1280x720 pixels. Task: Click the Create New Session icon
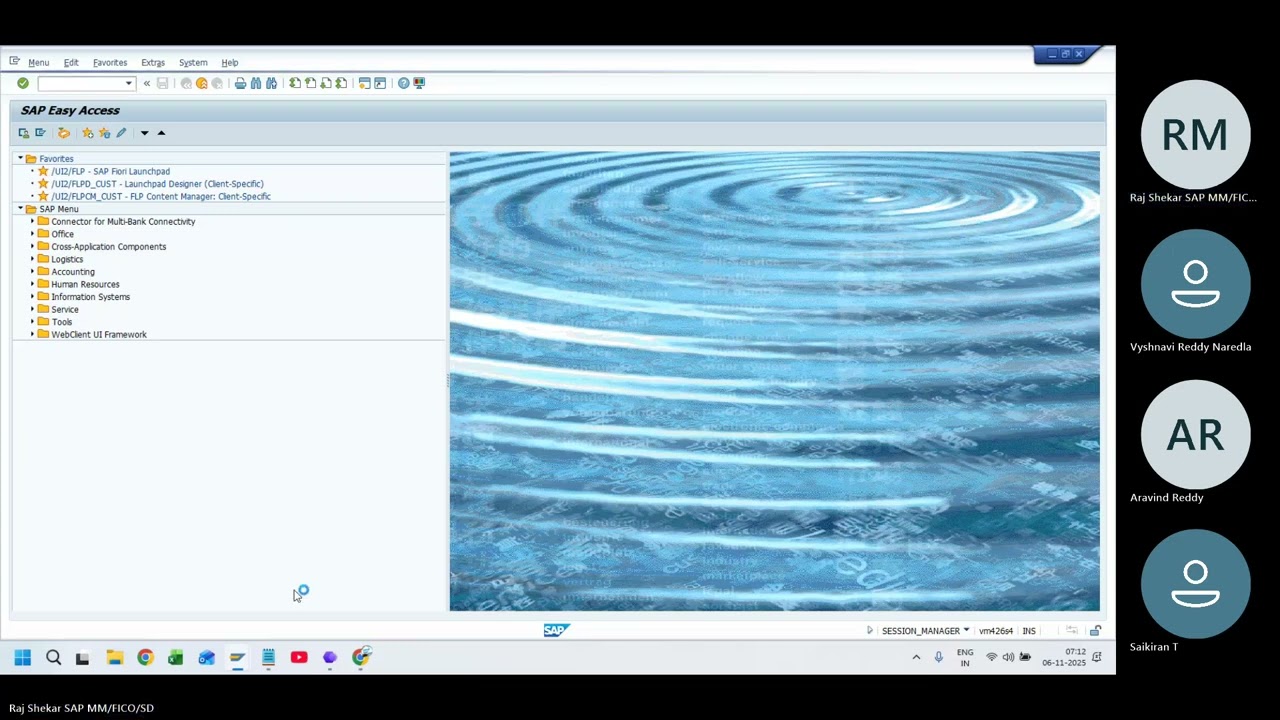(x=364, y=83)
